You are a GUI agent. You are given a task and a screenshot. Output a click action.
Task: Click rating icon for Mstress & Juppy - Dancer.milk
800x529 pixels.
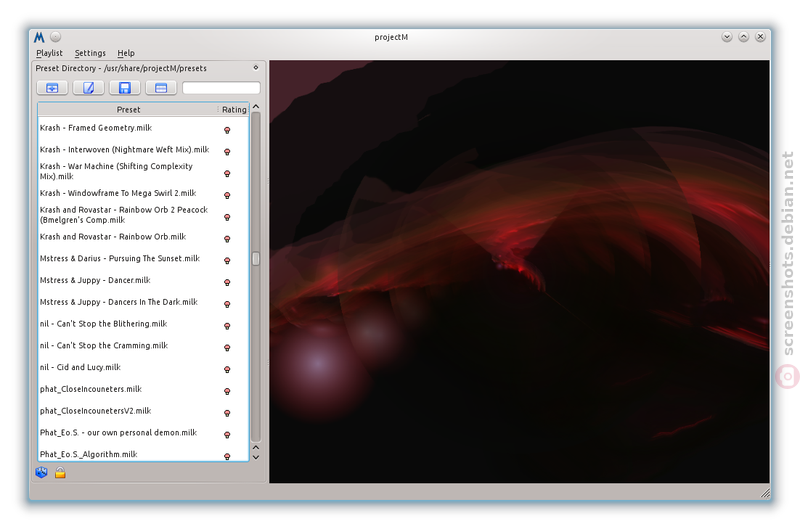(x=227, y=282)
